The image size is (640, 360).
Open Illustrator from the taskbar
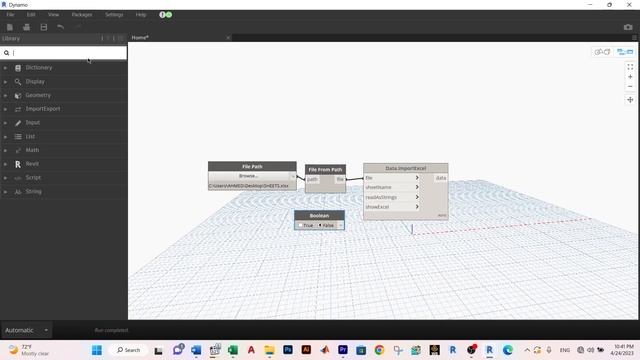[306, 350]
